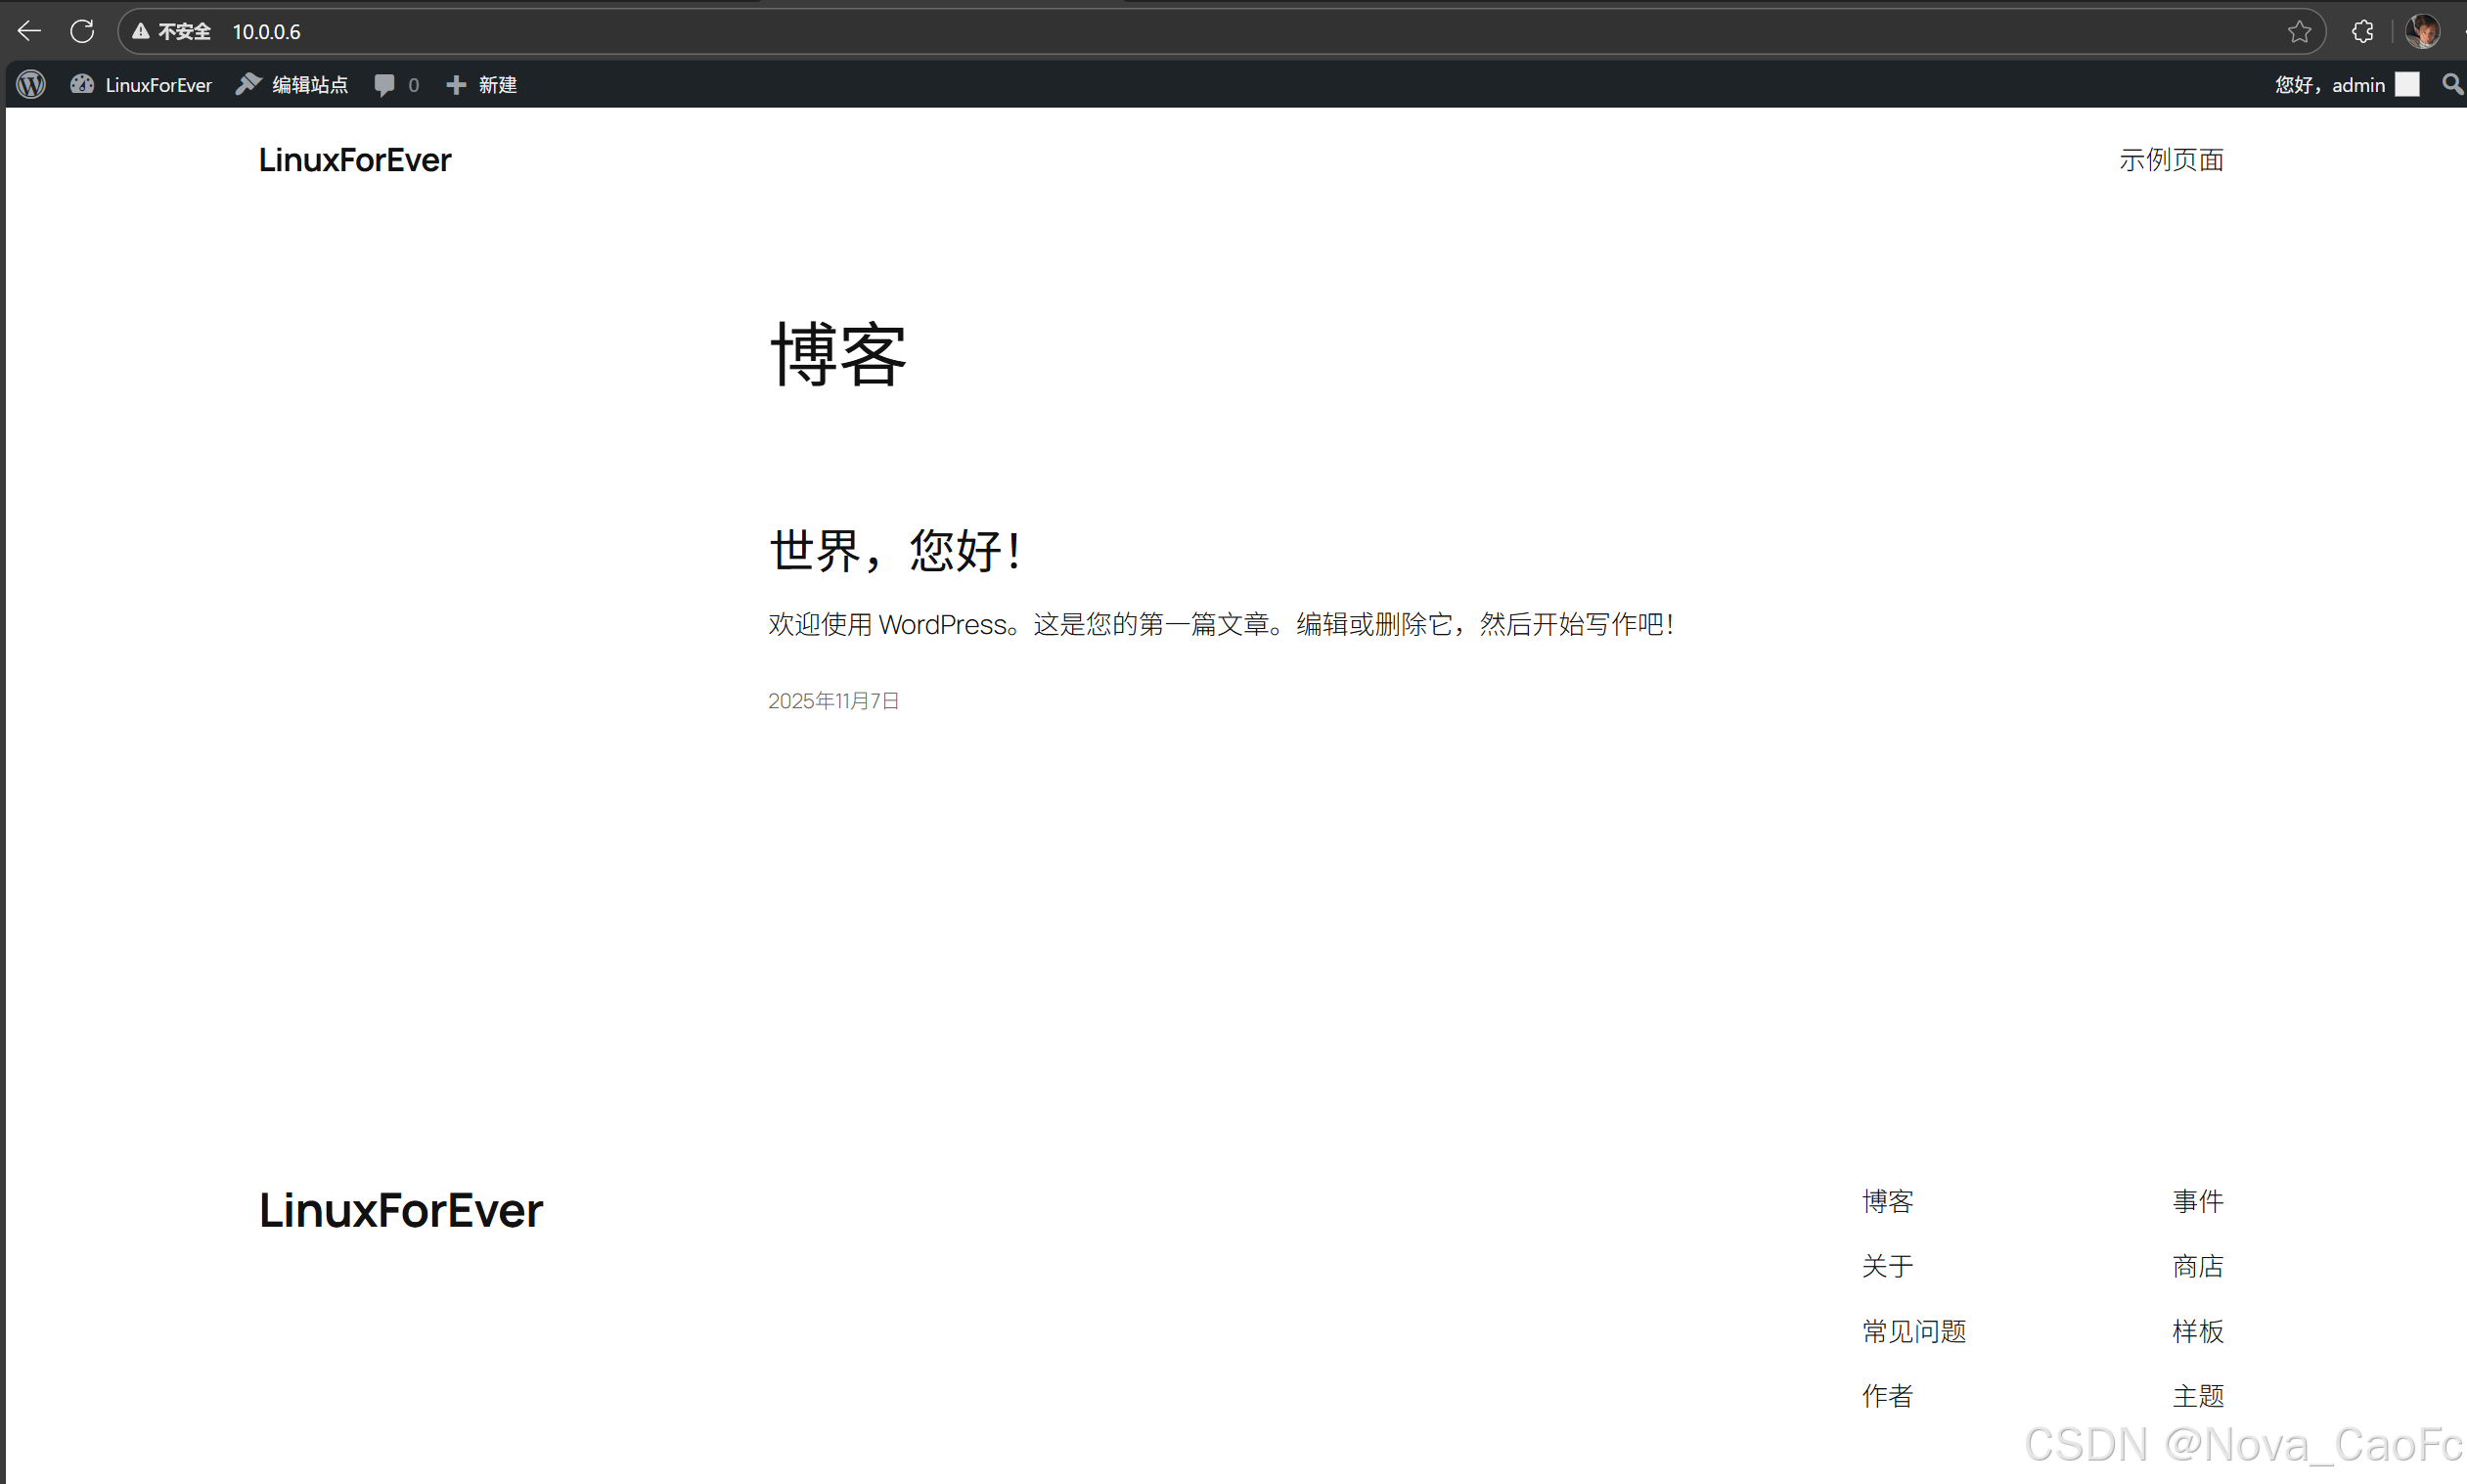Open the admin bar search magnifier
Viewport: 2467px width, 1484px height.
(2451, 85)
